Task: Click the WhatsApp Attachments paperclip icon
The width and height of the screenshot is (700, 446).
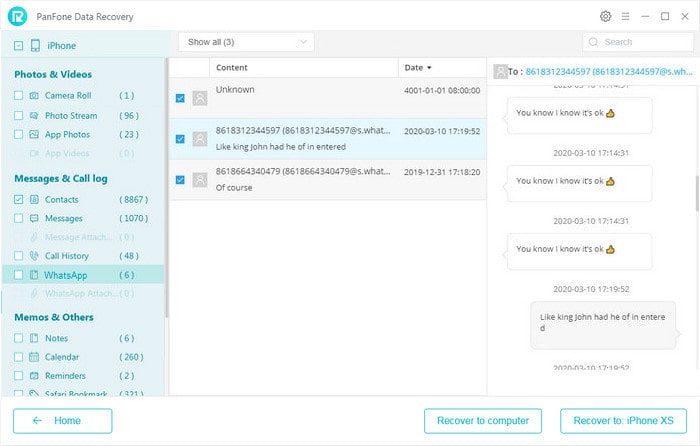Action: (x=34, y=293)
